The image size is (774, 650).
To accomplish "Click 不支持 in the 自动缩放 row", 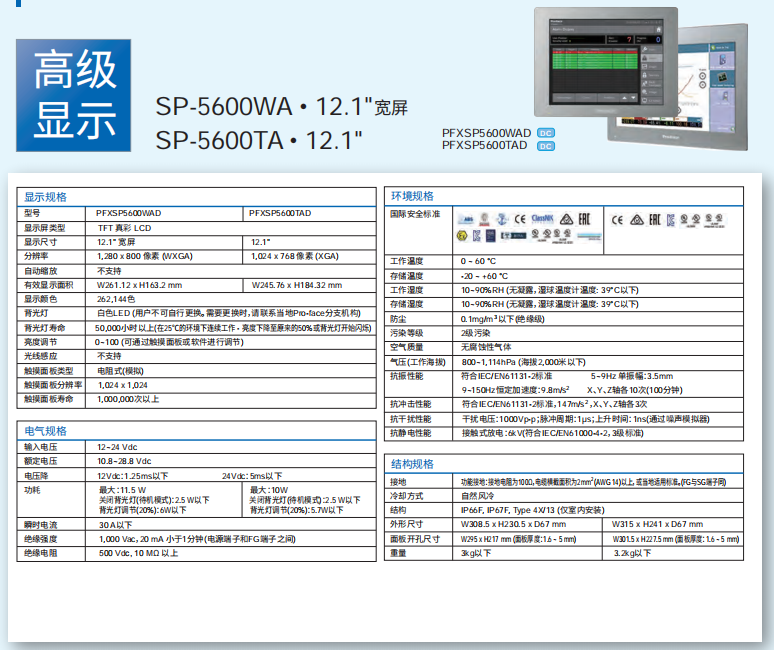I will pyautogui.click(x=109, y=271).
